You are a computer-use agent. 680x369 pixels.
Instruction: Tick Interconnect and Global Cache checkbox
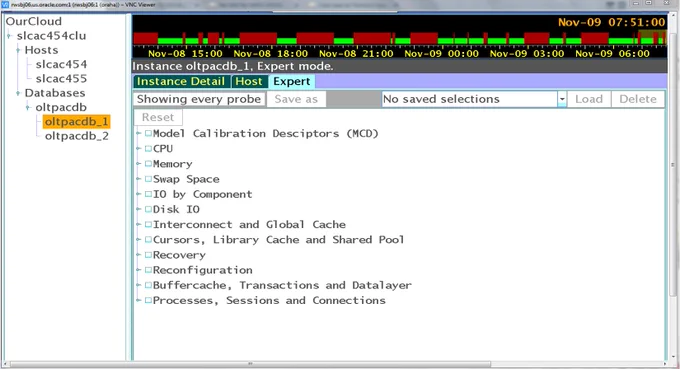(148, 224)
